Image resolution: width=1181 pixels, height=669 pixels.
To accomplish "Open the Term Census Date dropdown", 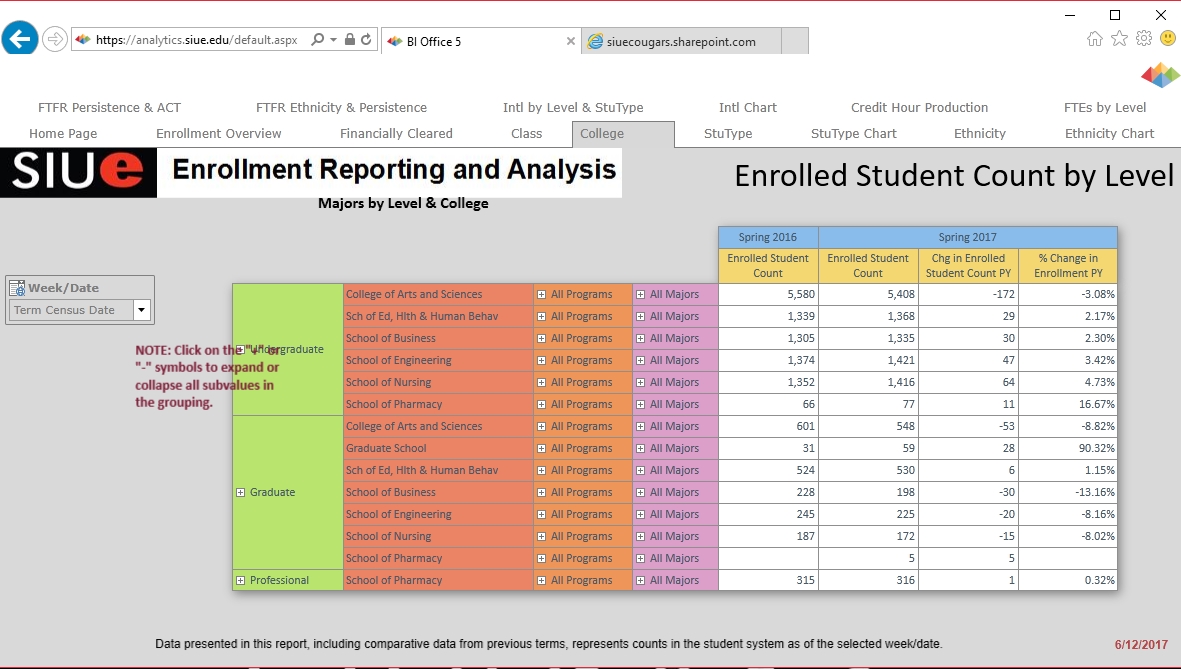I will pos(141,310).
